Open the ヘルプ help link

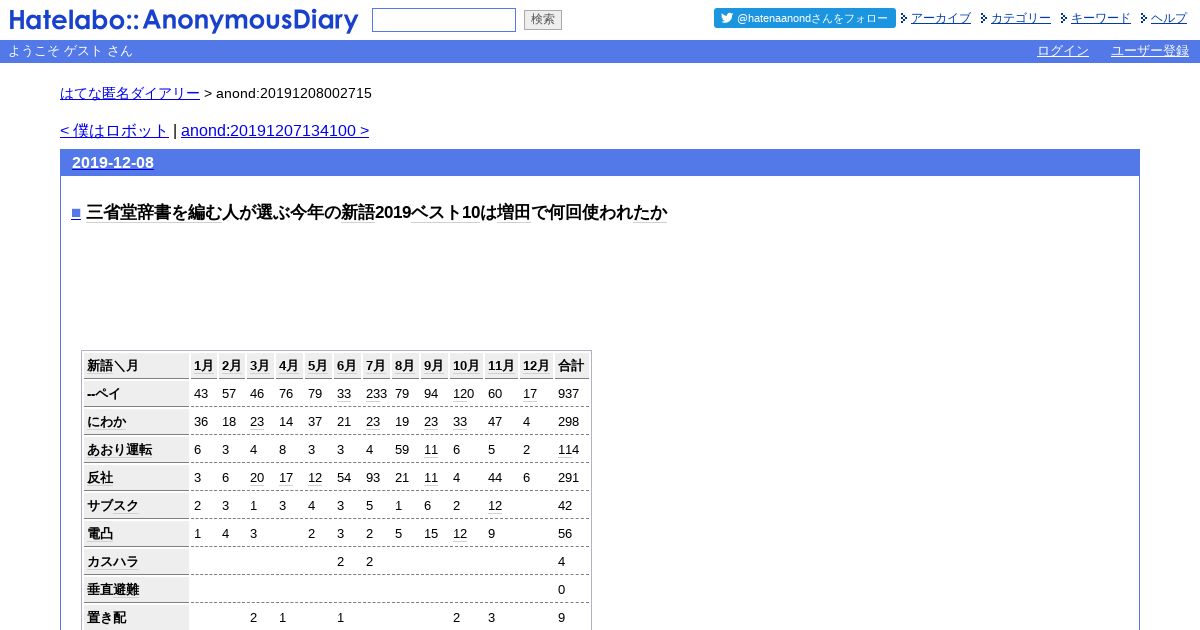point(1169,18)
